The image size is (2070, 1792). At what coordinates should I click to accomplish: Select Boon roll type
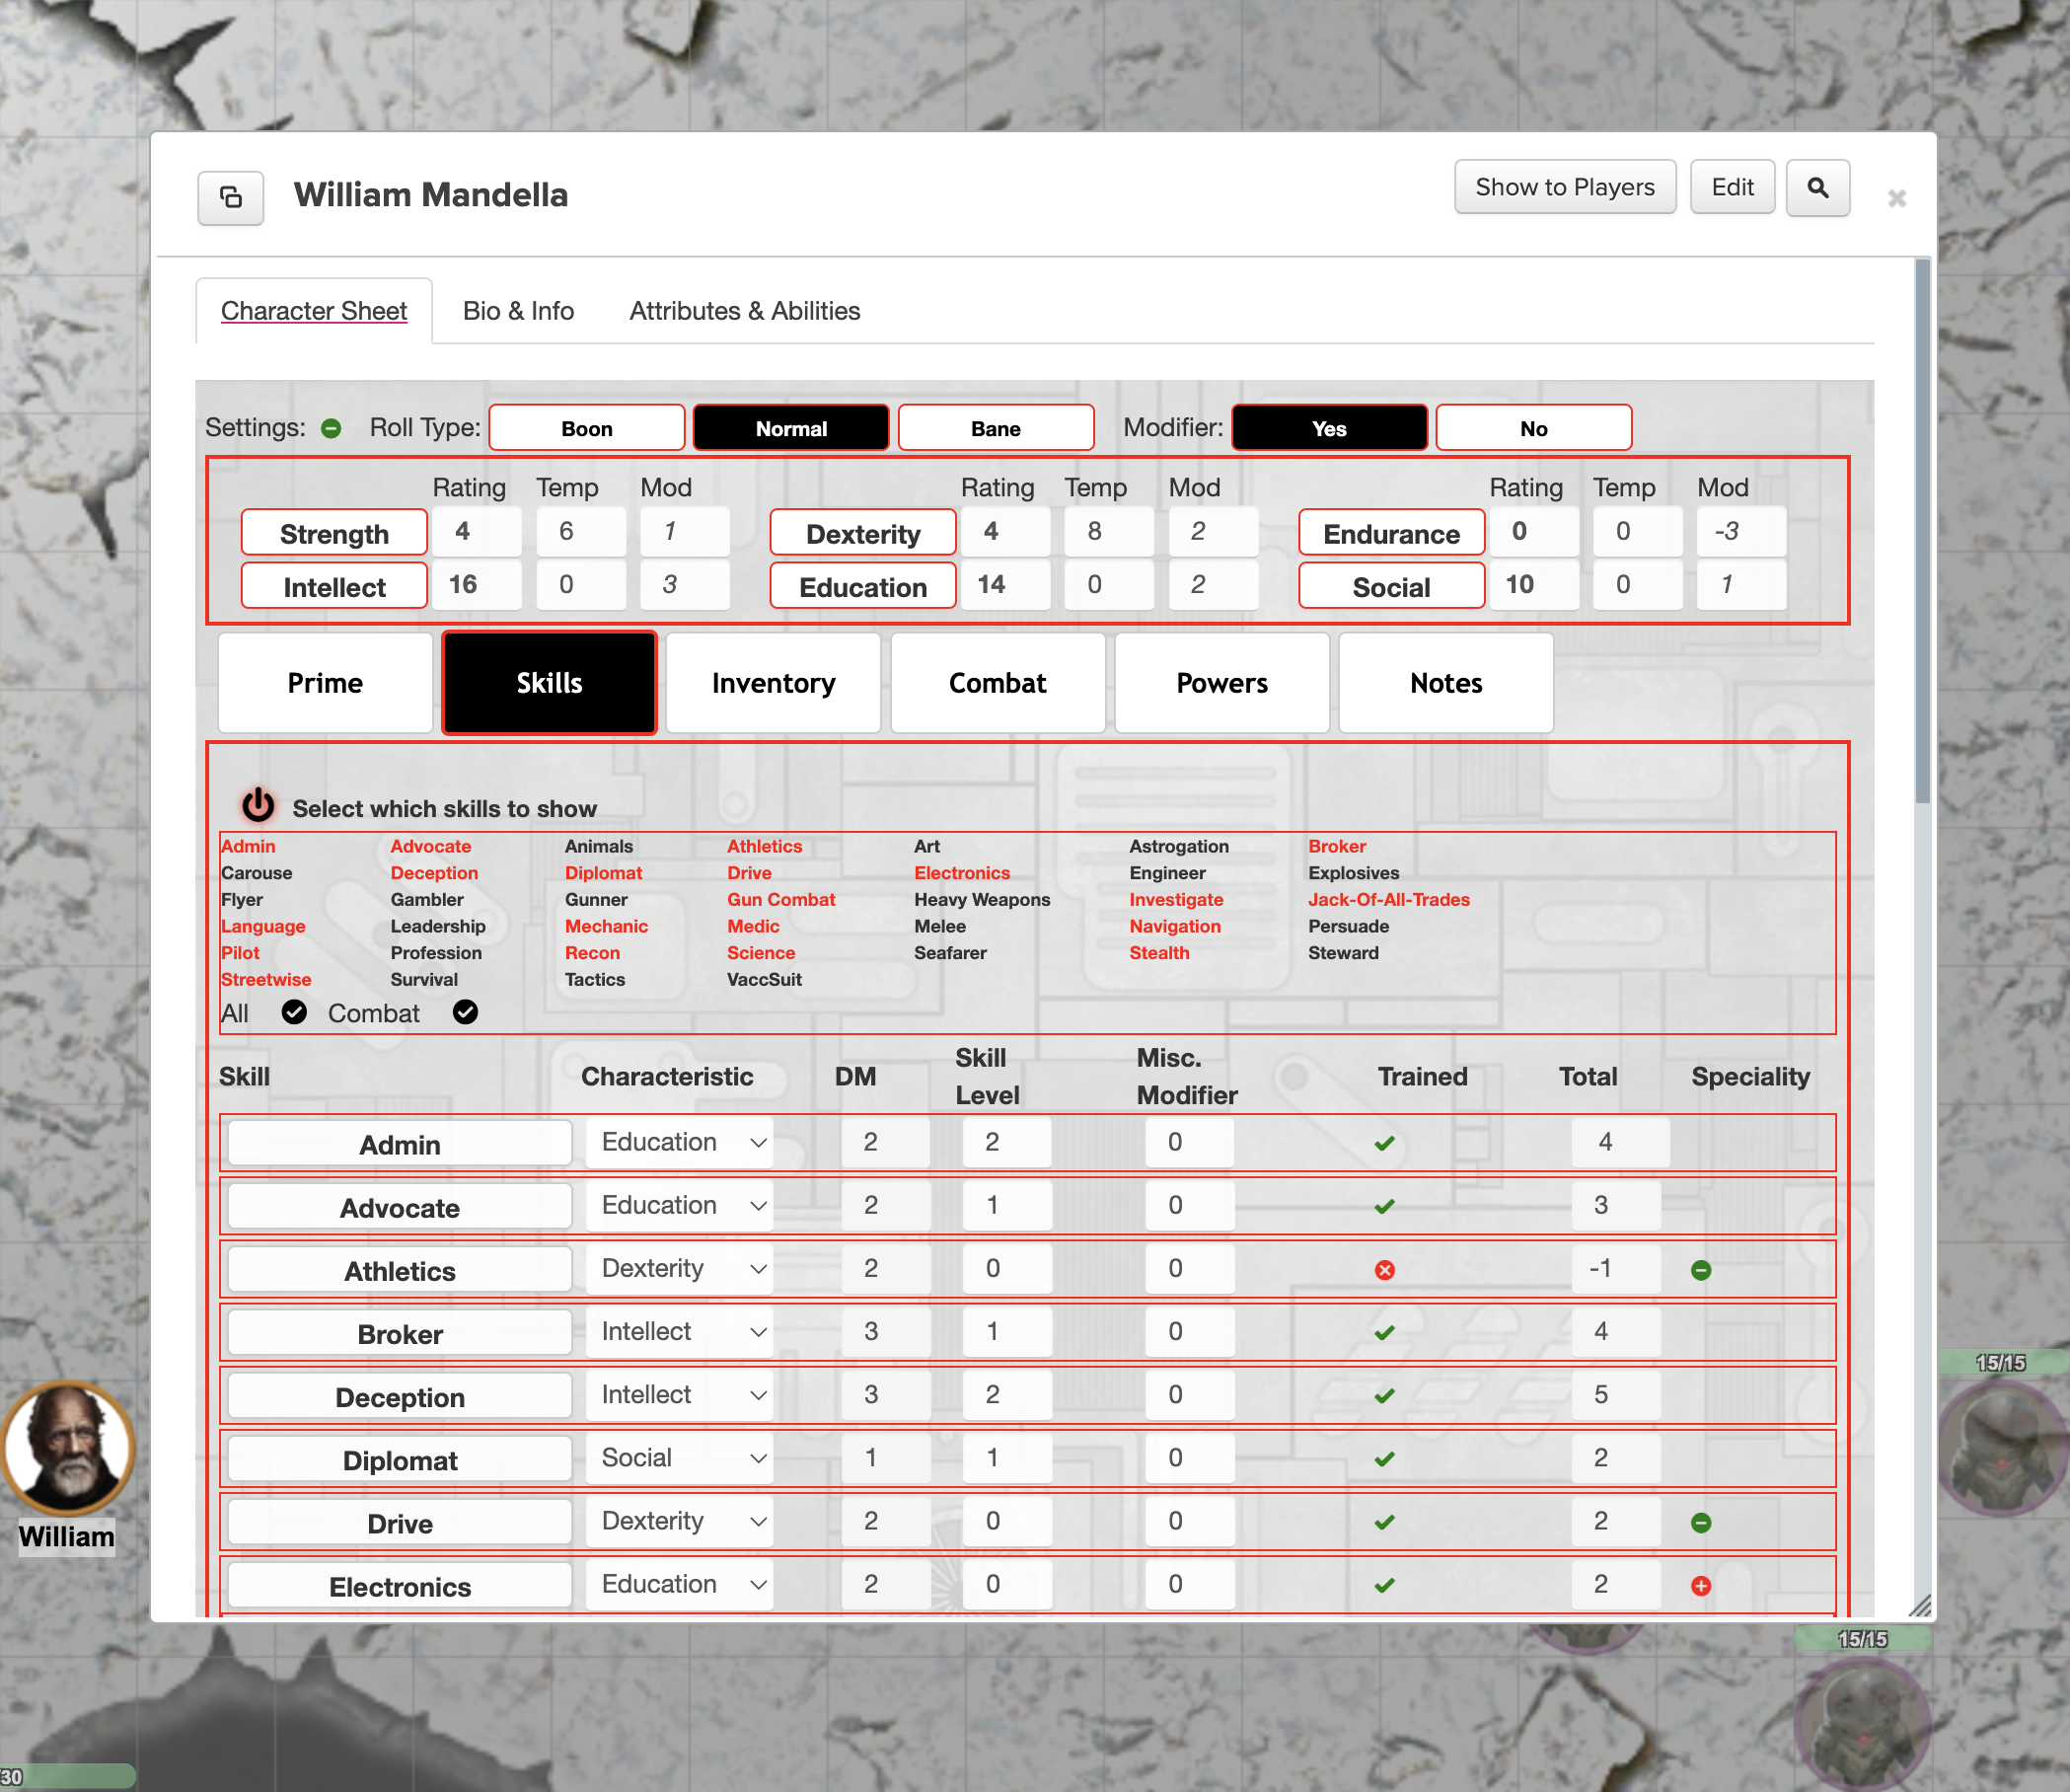click(587, 428)
